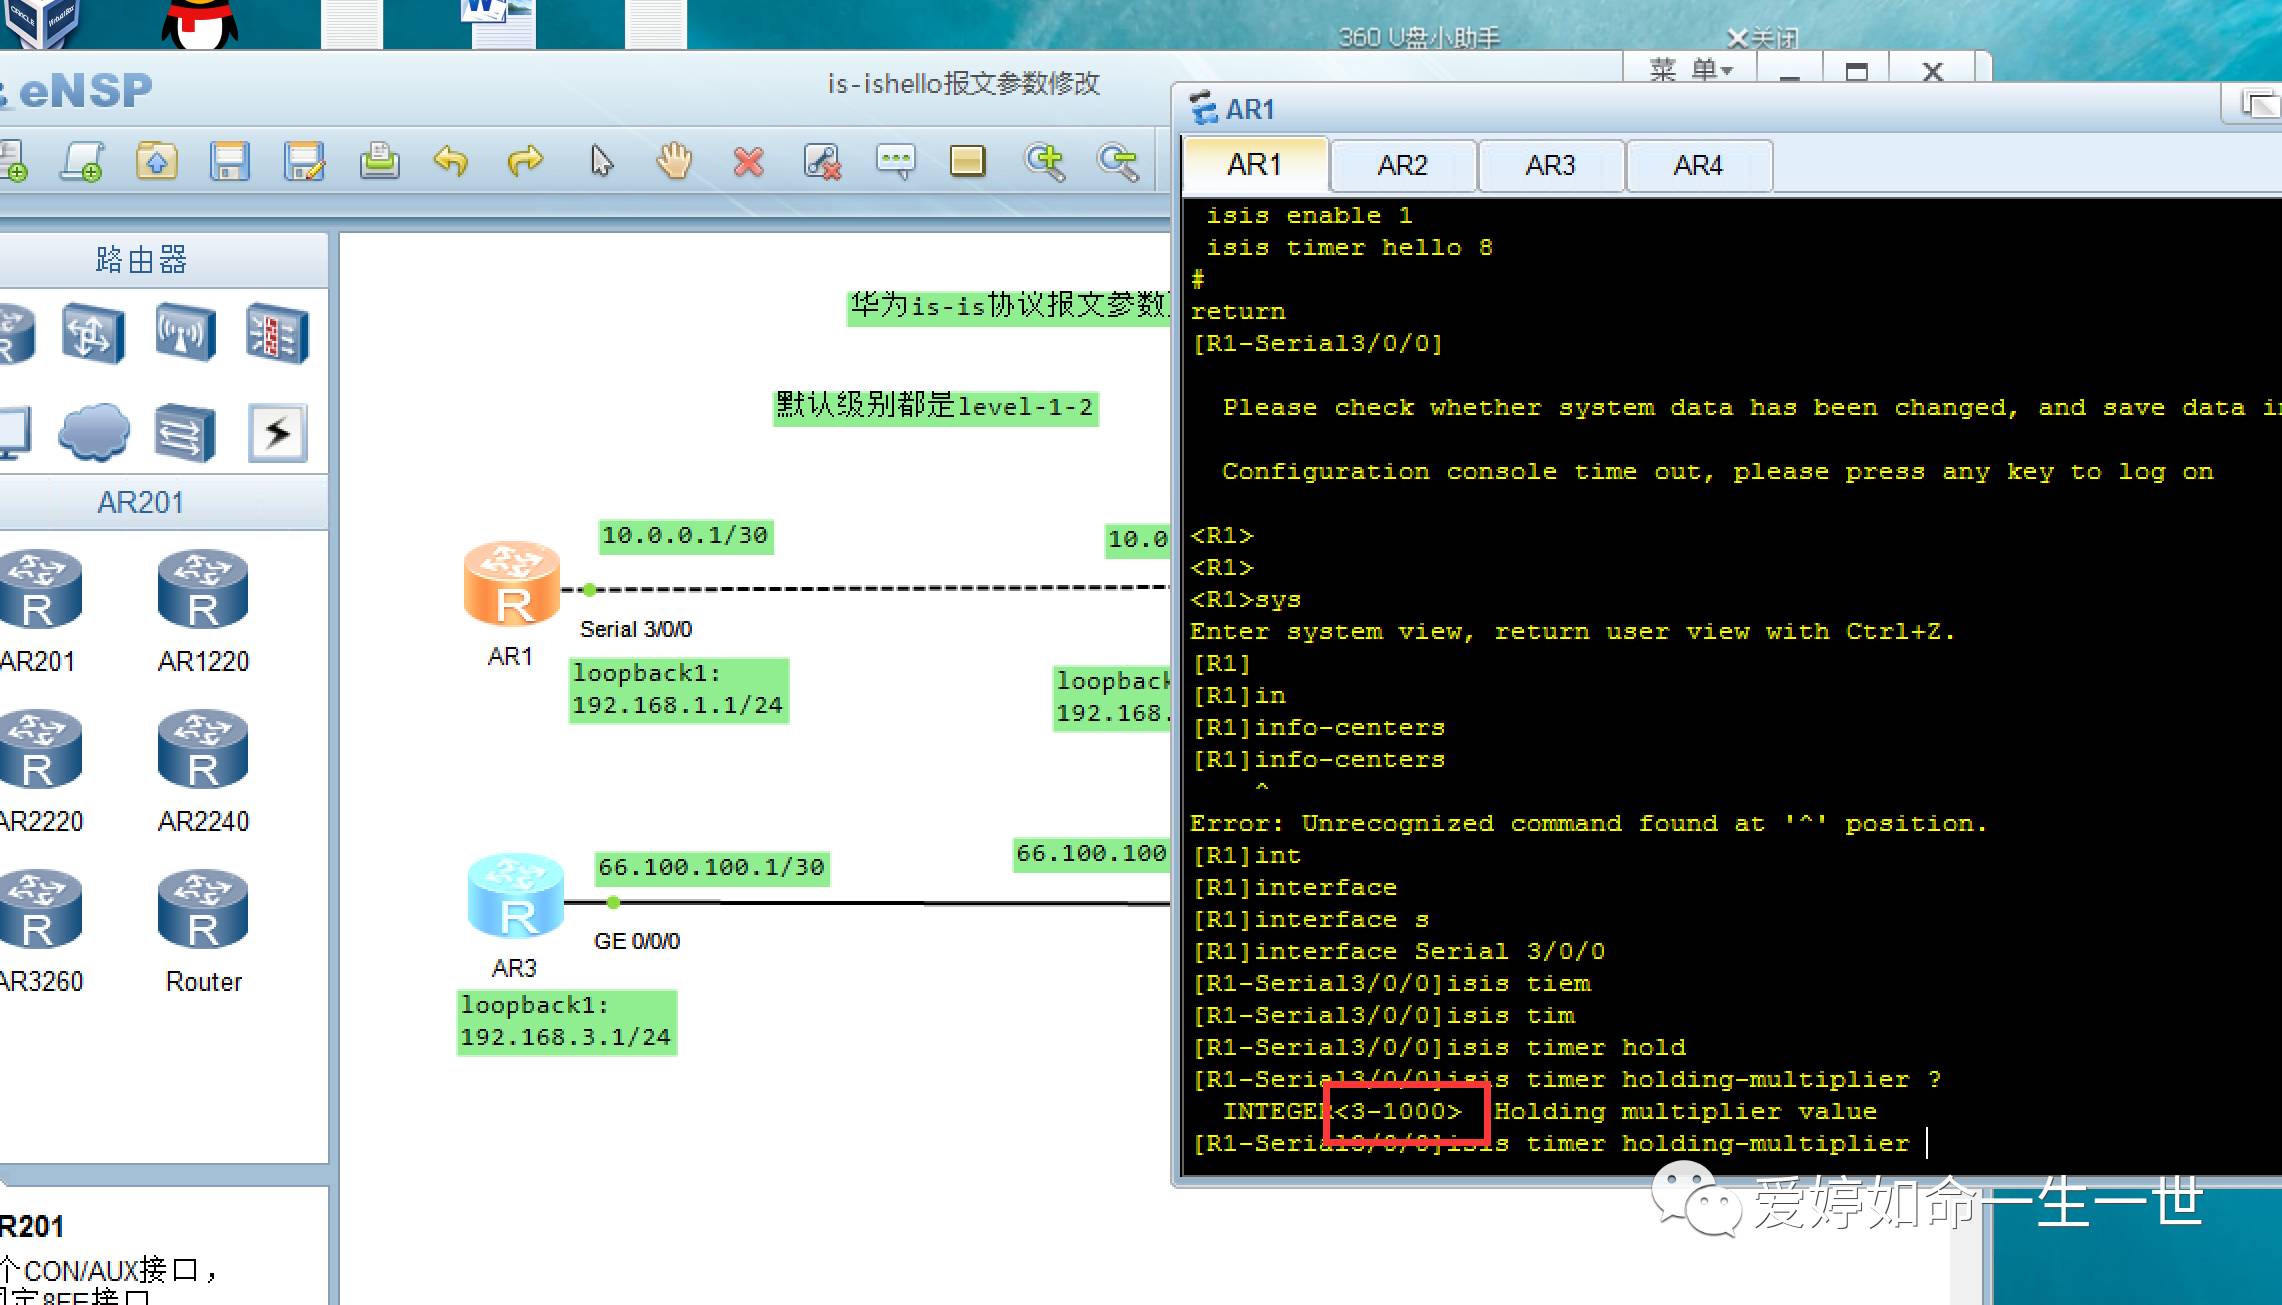Select the AR3 router on canvas
This screenshot has height=1305, width=2282.
click(x=516, y=897)
